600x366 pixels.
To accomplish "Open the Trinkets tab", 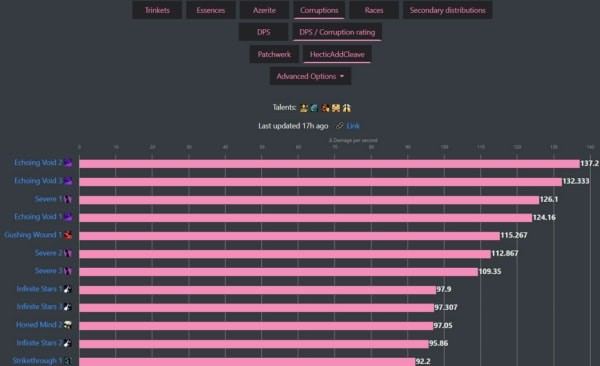I will click(157, 10).
